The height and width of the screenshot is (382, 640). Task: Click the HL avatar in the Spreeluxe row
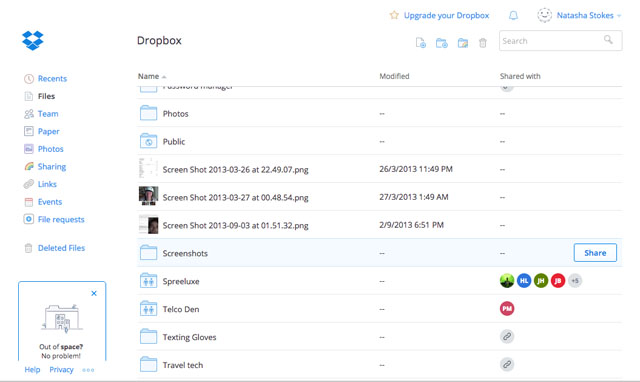pyautogui.click(x=524, y=281)
